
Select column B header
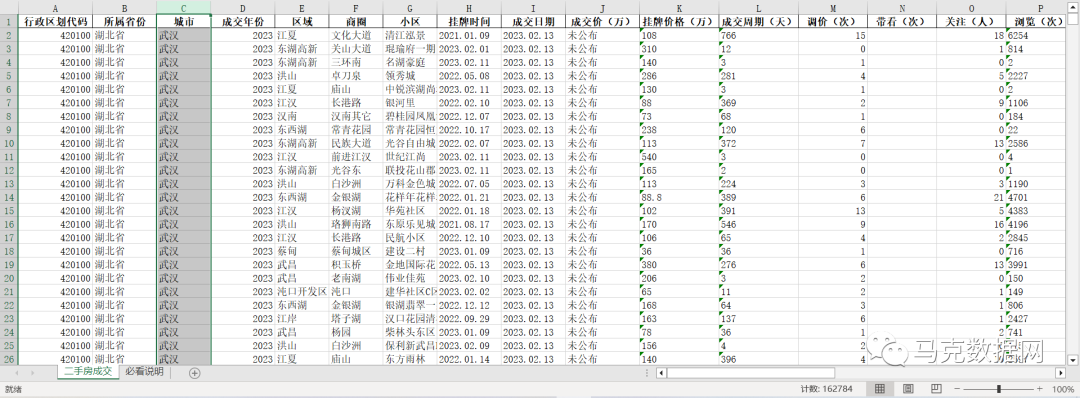(x=125, y=8)
